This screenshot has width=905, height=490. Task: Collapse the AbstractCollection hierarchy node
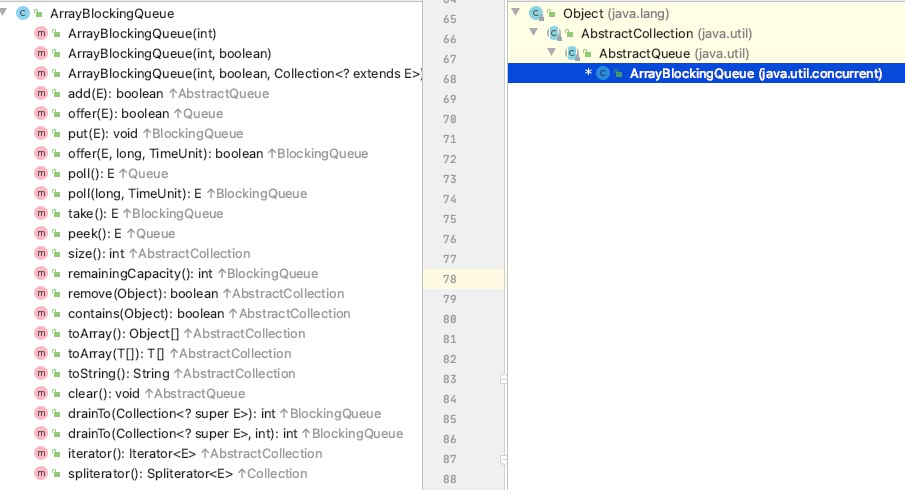pos(533,34)
